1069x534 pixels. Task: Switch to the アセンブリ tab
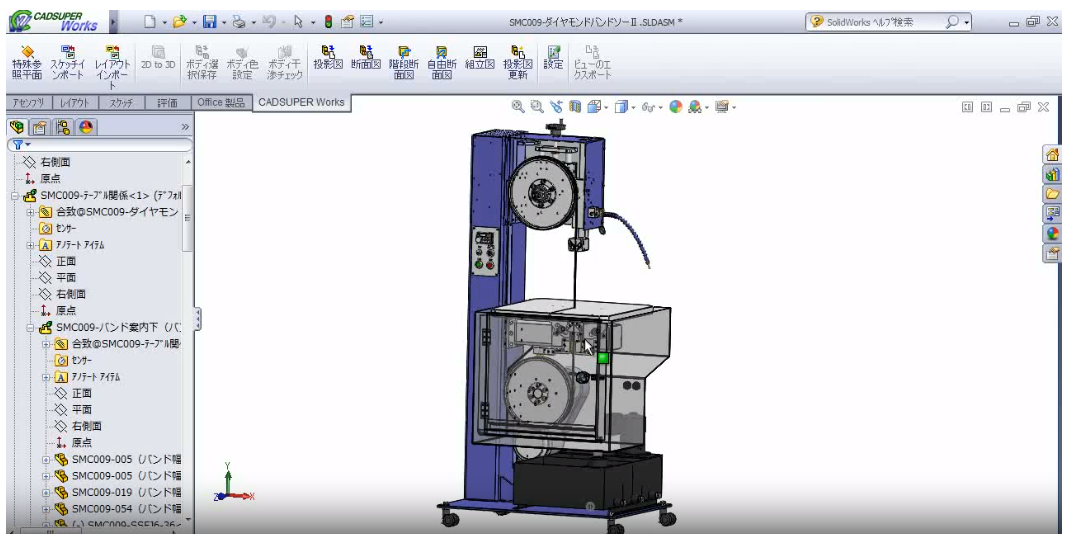coord(26,103)
